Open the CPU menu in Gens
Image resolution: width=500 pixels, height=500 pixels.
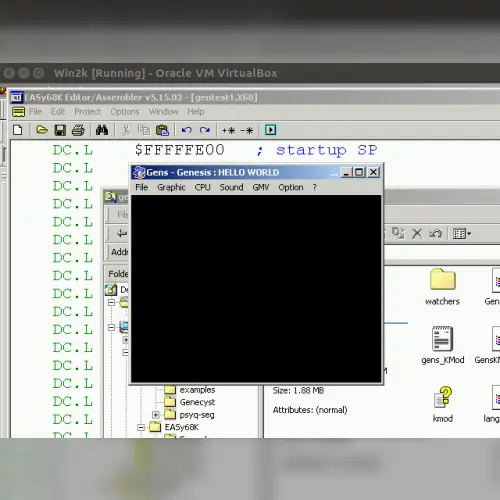[x=202, y=187]
